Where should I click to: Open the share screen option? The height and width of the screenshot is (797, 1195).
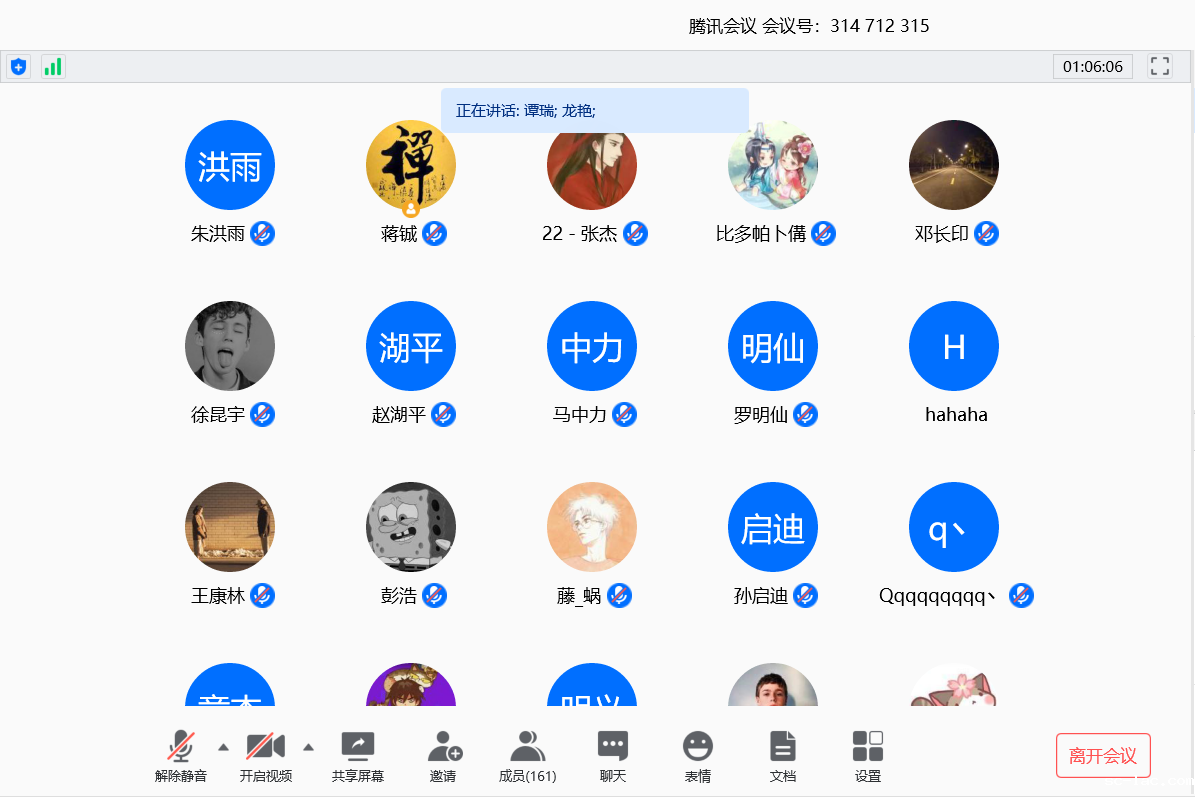357,756
